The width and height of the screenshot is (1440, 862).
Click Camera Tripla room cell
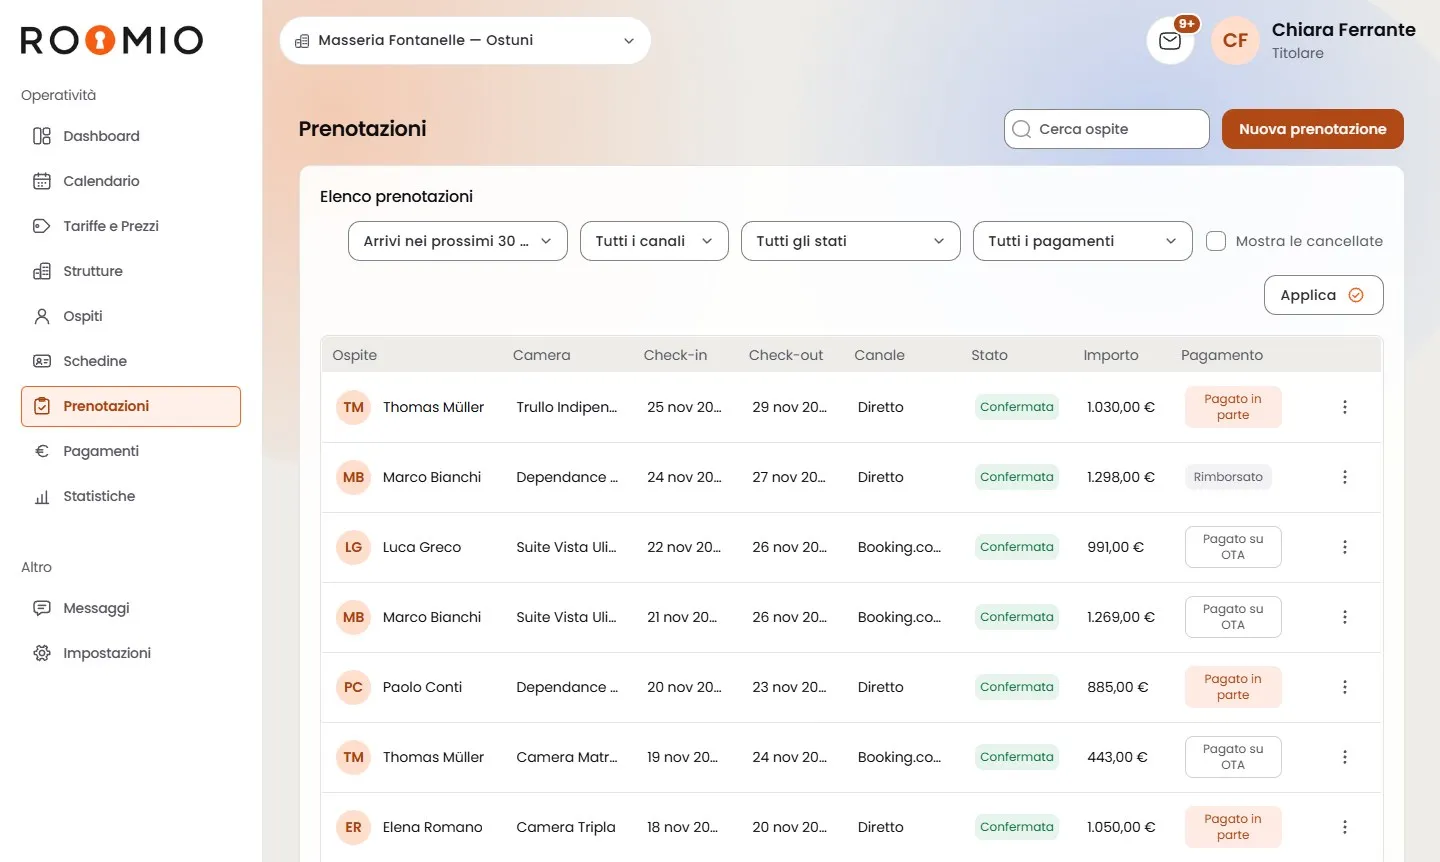coord(566,827)
